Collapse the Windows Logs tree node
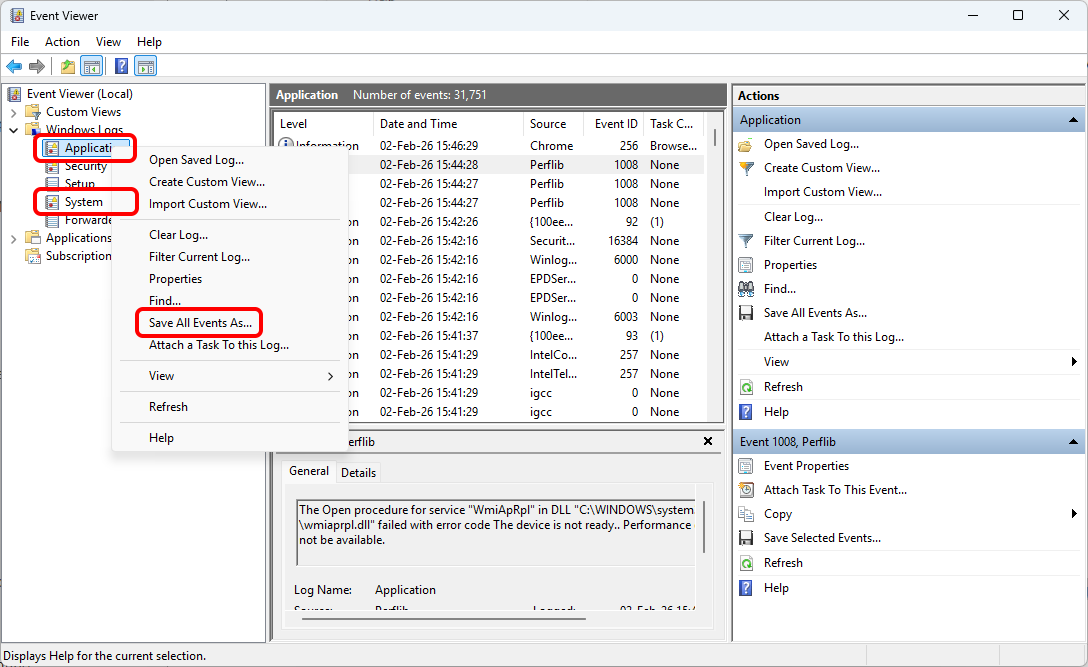Screen dimensions: 1088x667 tap(14, 130)
